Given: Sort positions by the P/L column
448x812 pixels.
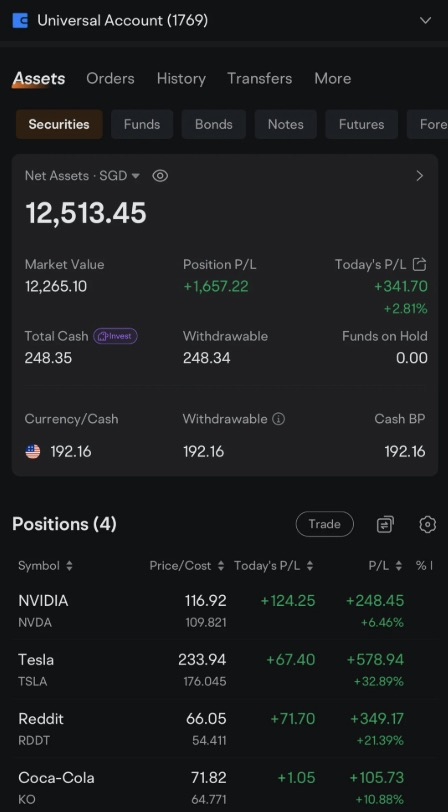Looking at the screenshot, I should click(x=385, y=566).
